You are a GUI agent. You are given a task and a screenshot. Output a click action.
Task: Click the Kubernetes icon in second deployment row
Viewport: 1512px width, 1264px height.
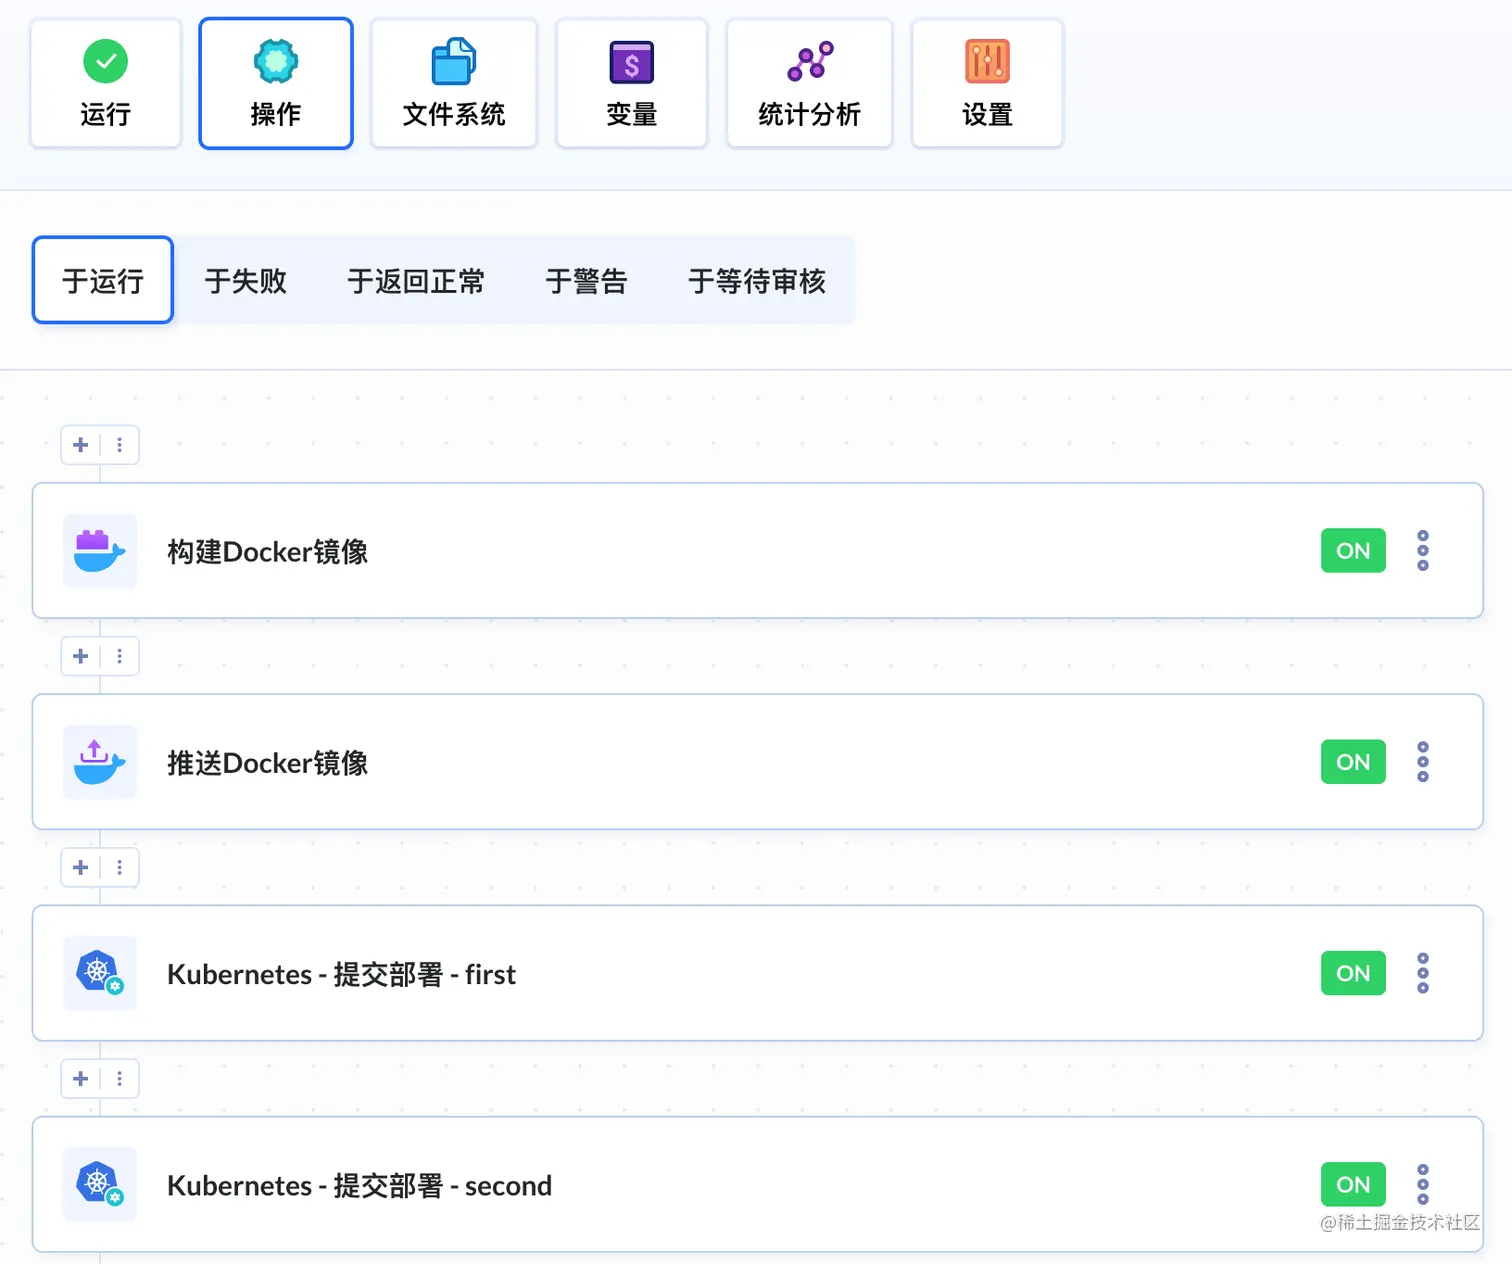(100, 1184)
